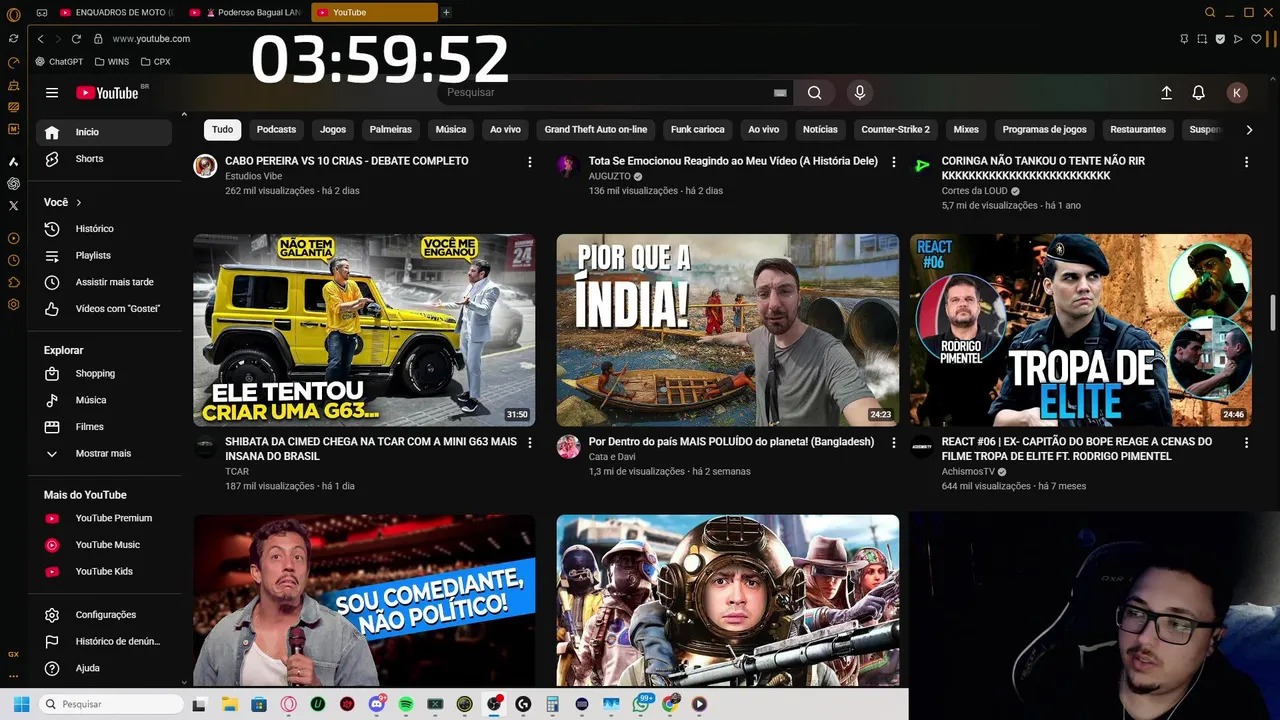The image size is (1280, 720).
Task: Click the search magnifier button
Action: coord(815,93)
